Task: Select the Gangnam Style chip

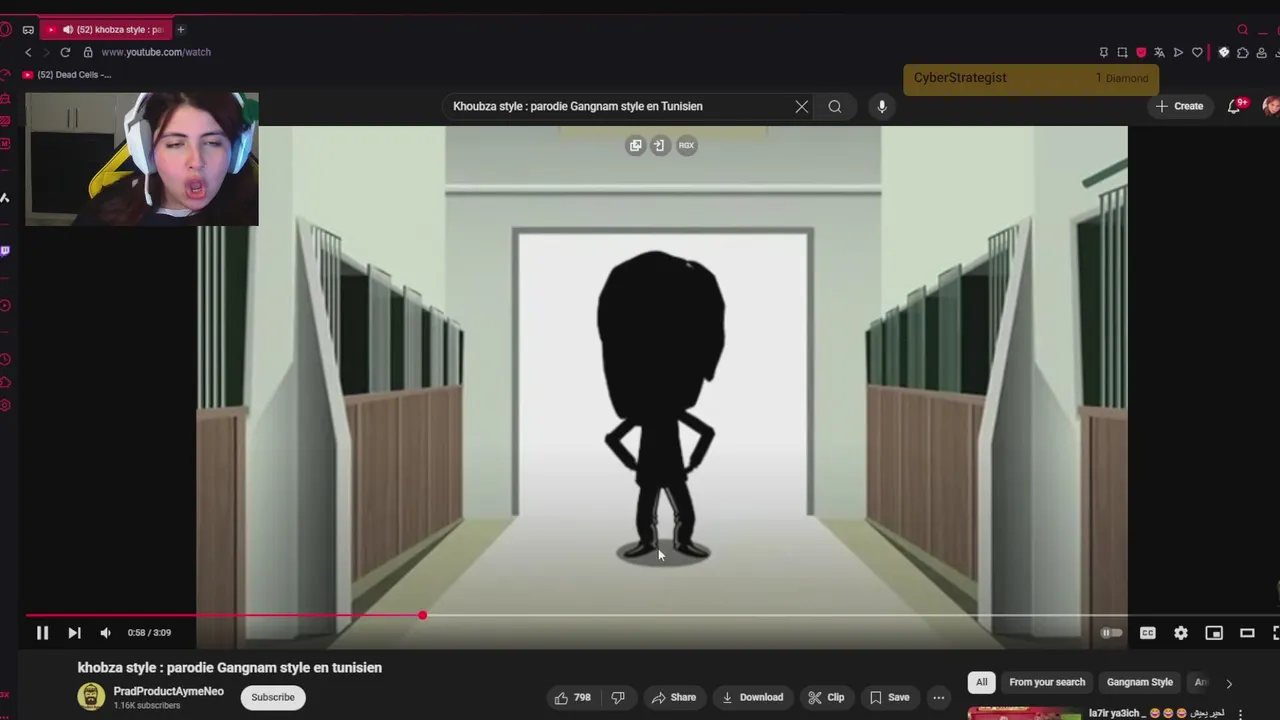Action: 1139,682
